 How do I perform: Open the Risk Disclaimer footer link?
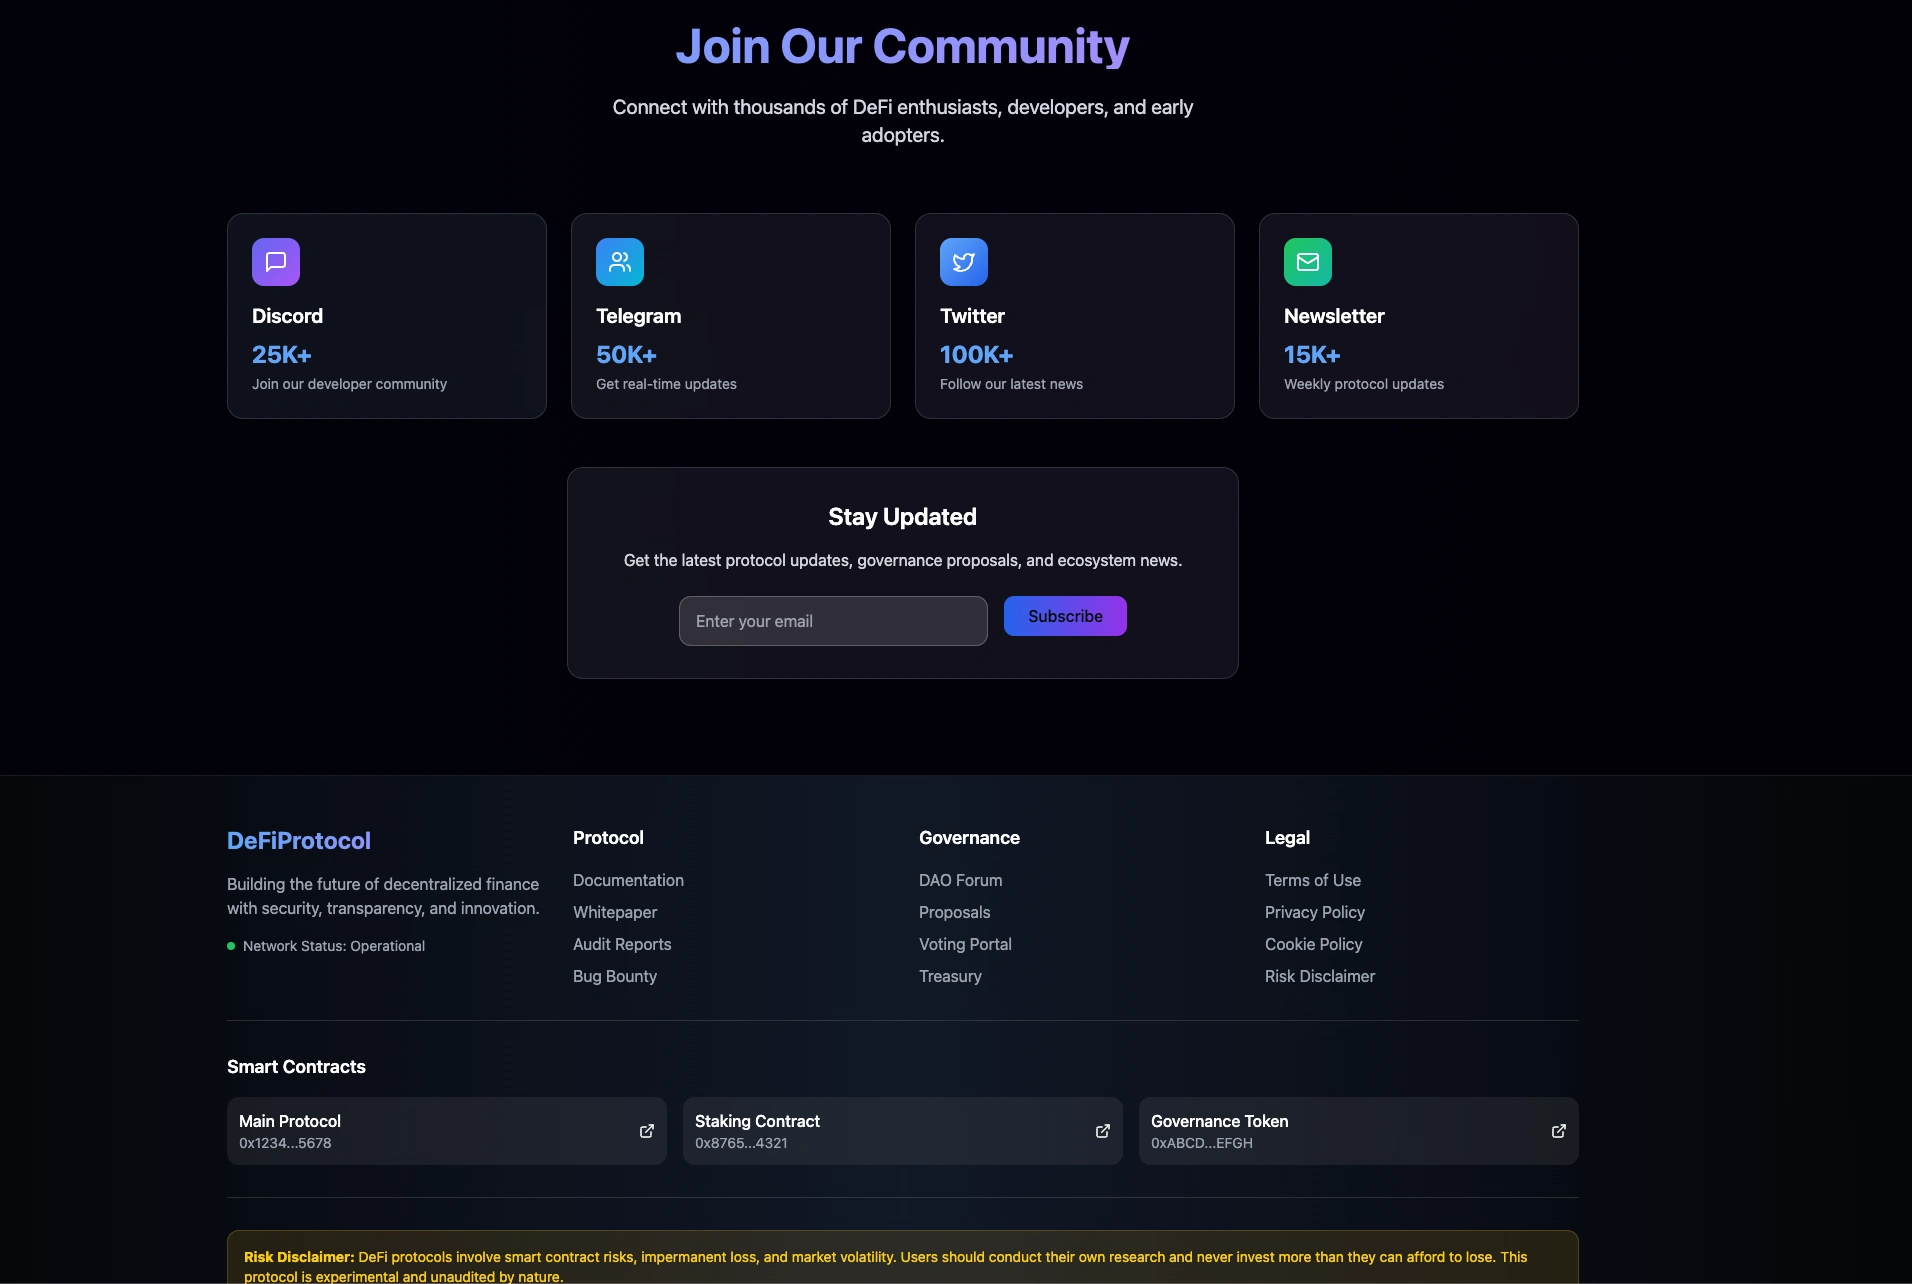(x=1320, y=976)
